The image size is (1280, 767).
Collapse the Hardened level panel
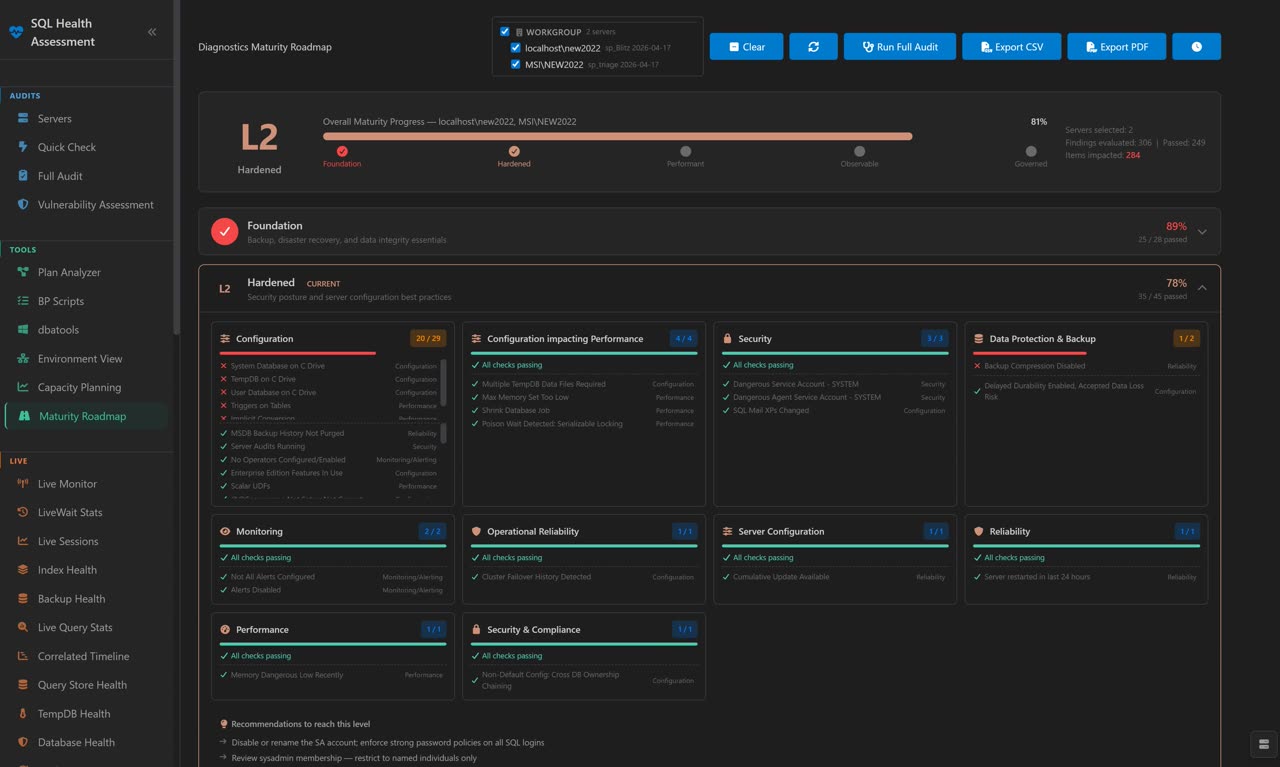[x=1201, y=287]
